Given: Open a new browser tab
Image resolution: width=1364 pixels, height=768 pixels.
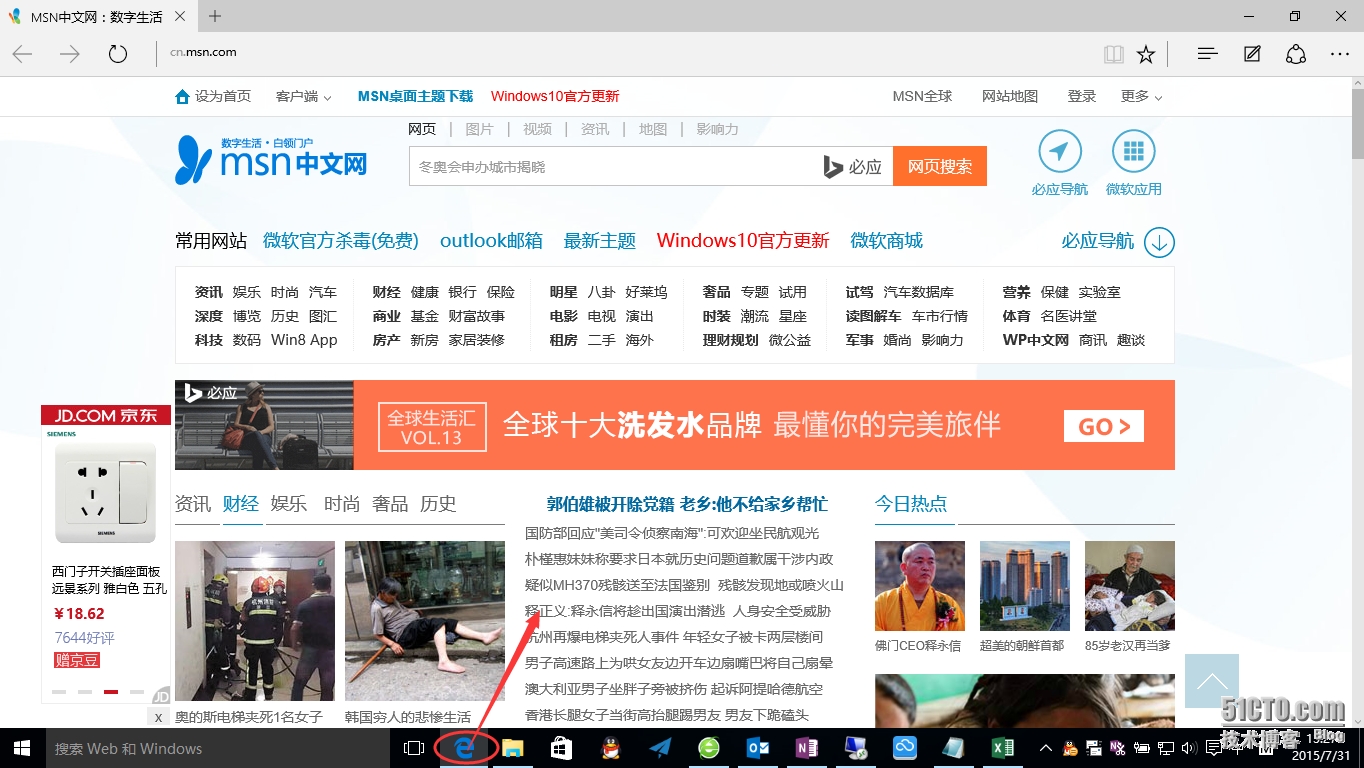Looking at the screenshot, I should (x=215, y=16).
